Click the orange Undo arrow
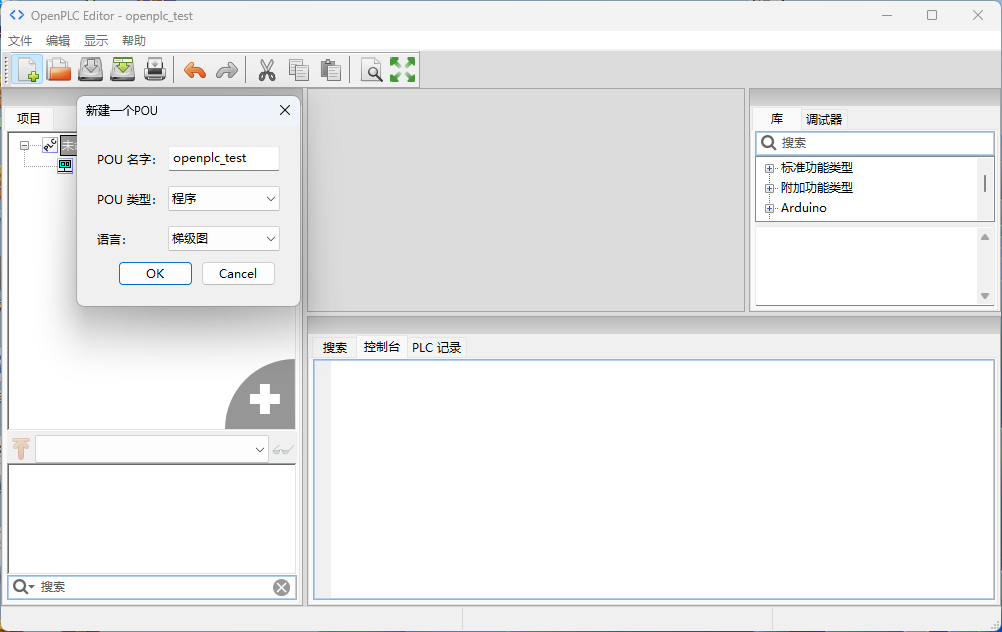The width and height of the screenshot is (1002, 632). pyautogui.click(x=195, y=70)
